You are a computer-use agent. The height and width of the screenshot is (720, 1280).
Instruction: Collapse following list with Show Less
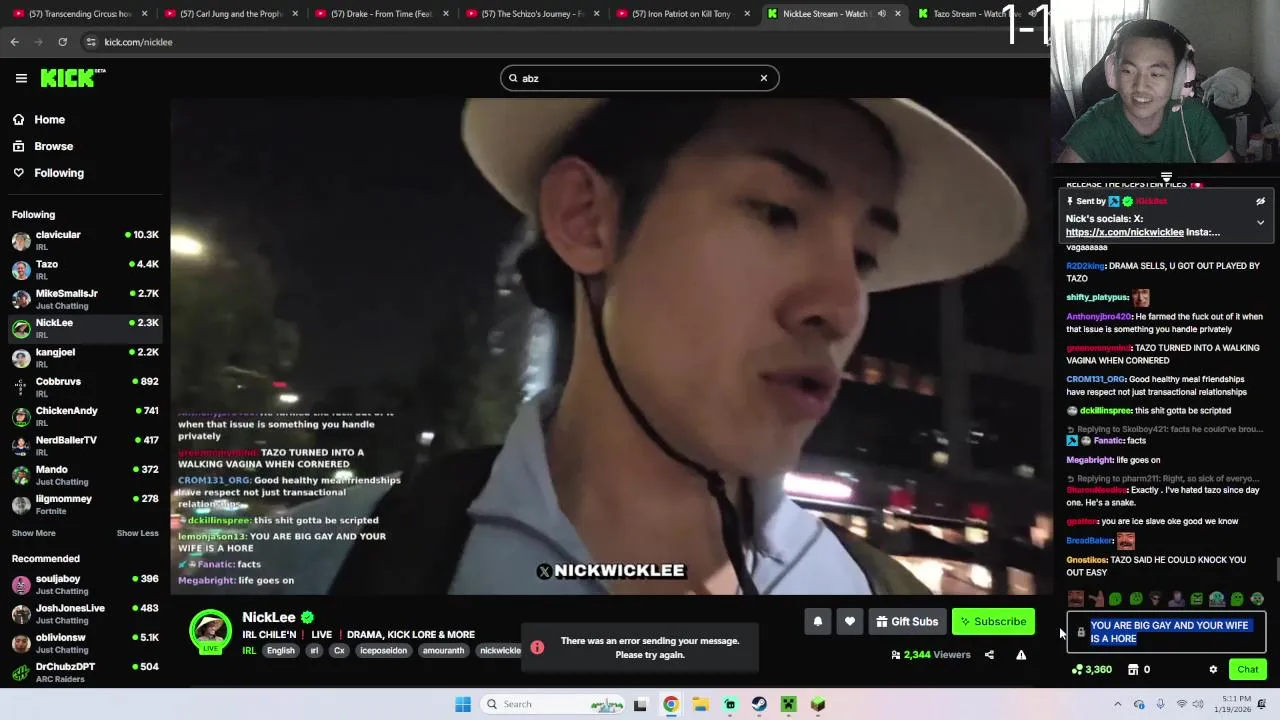pyautogui.click(x=137, y=533)
